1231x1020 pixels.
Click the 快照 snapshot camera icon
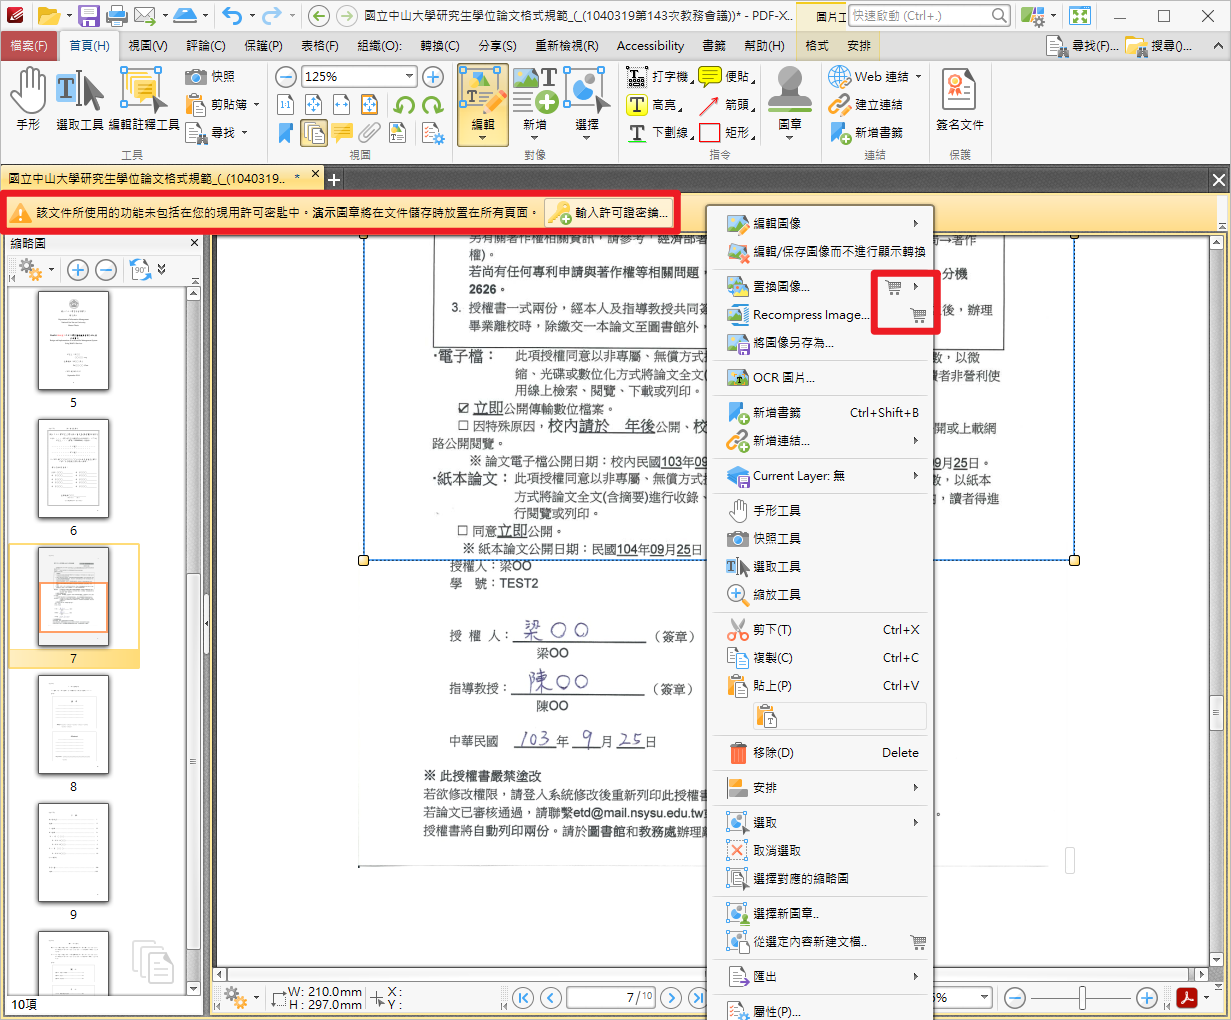tap(197, 77)
